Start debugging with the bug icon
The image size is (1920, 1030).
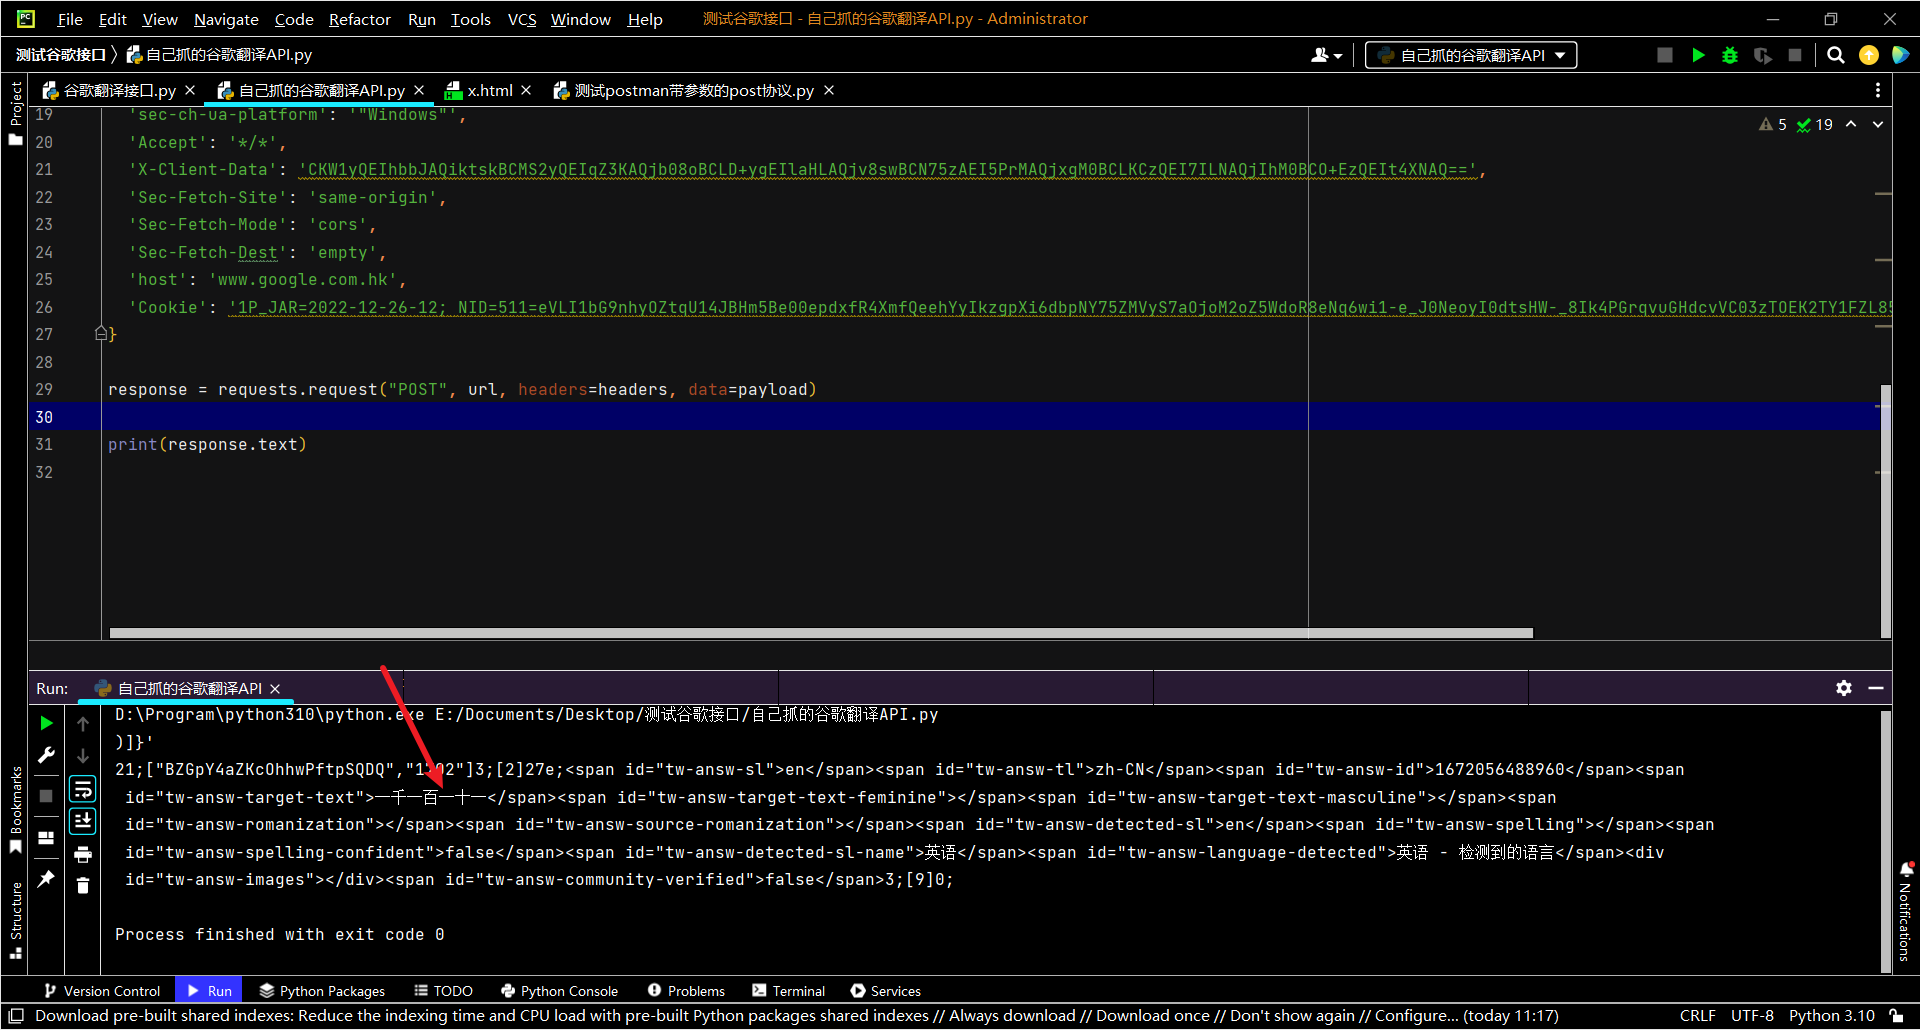tap(1730, 55)
